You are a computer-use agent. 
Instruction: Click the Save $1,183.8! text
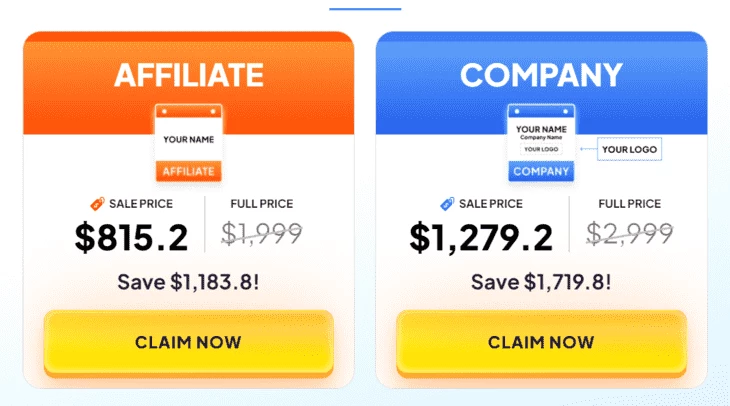188,282
